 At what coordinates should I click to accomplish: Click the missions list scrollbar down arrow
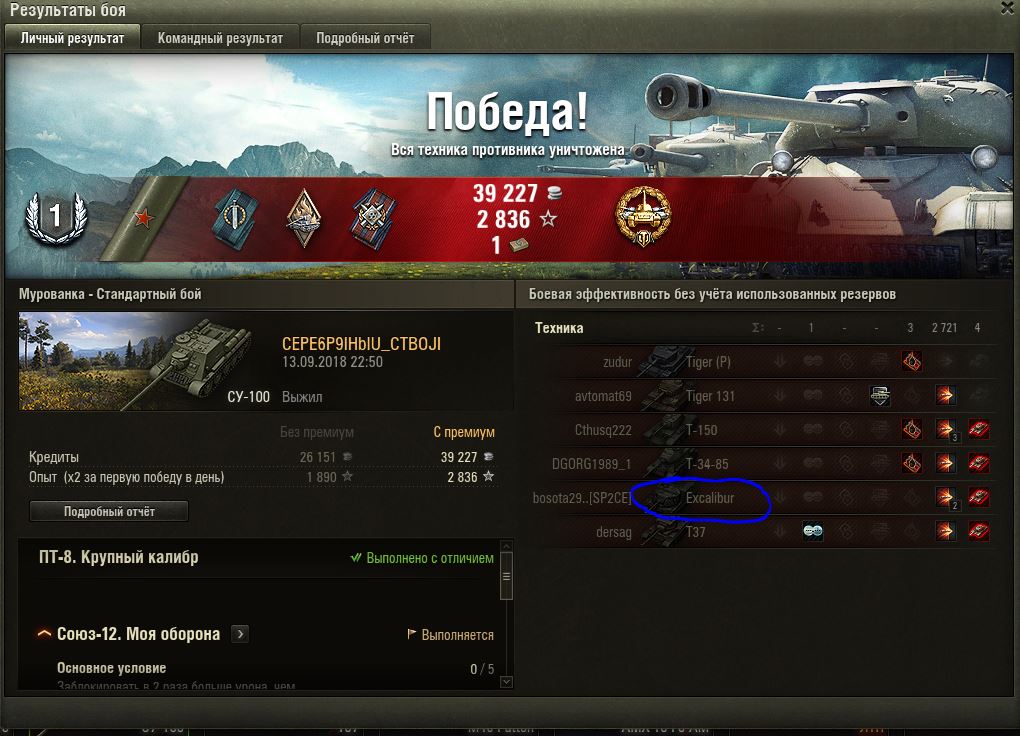(x=506, y=681)
